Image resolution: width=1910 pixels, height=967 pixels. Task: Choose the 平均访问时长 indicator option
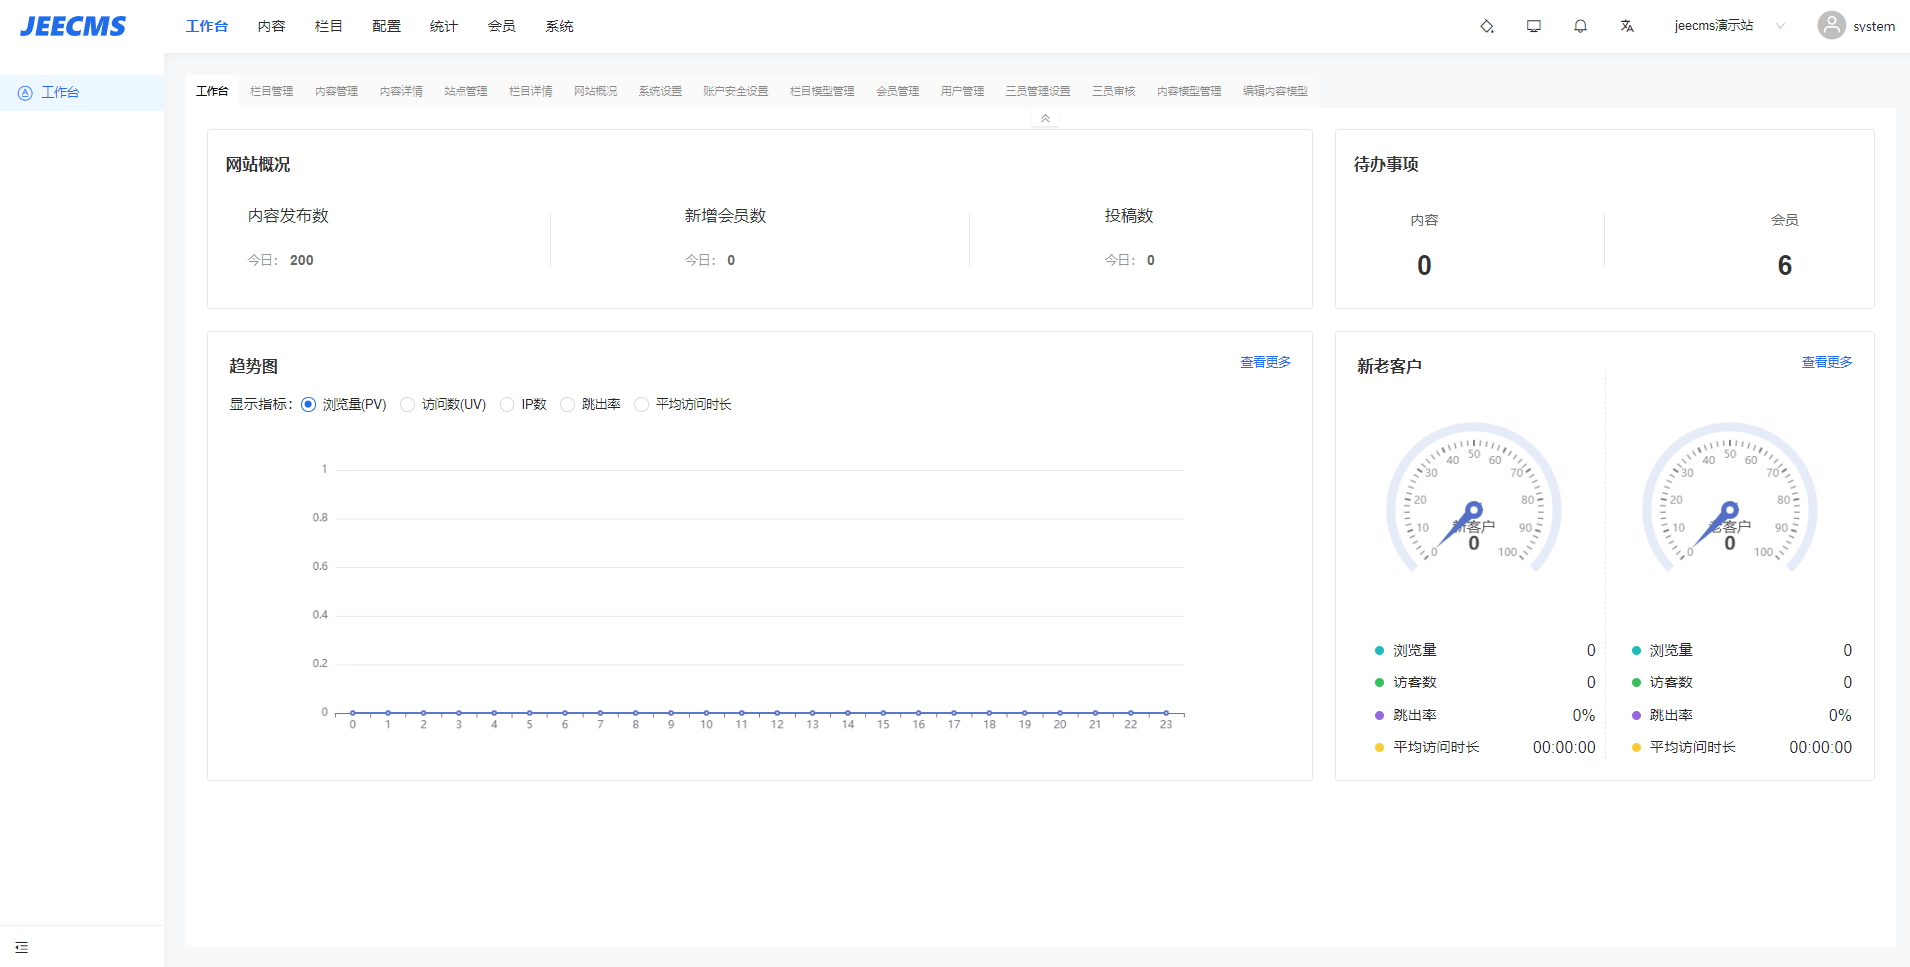641,405
